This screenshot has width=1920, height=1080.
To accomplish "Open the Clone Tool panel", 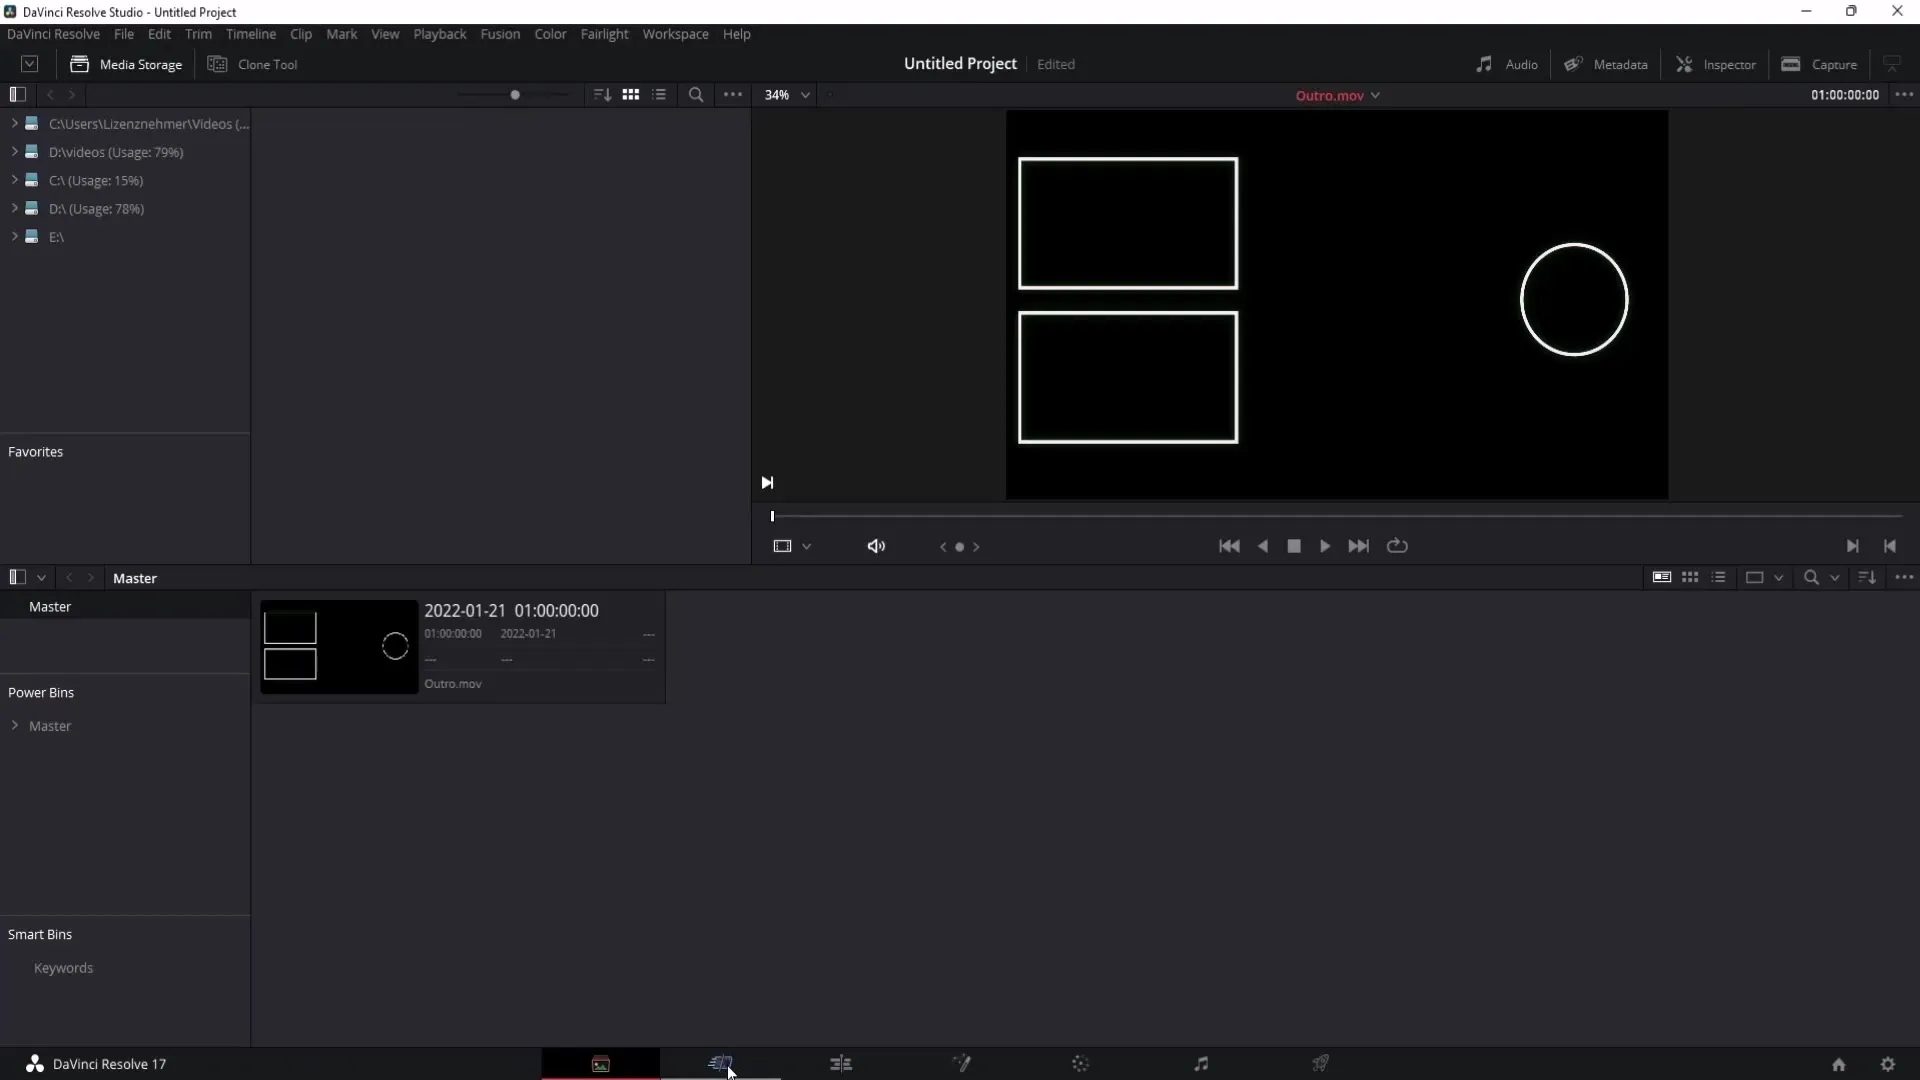I will tap(252, 64).
